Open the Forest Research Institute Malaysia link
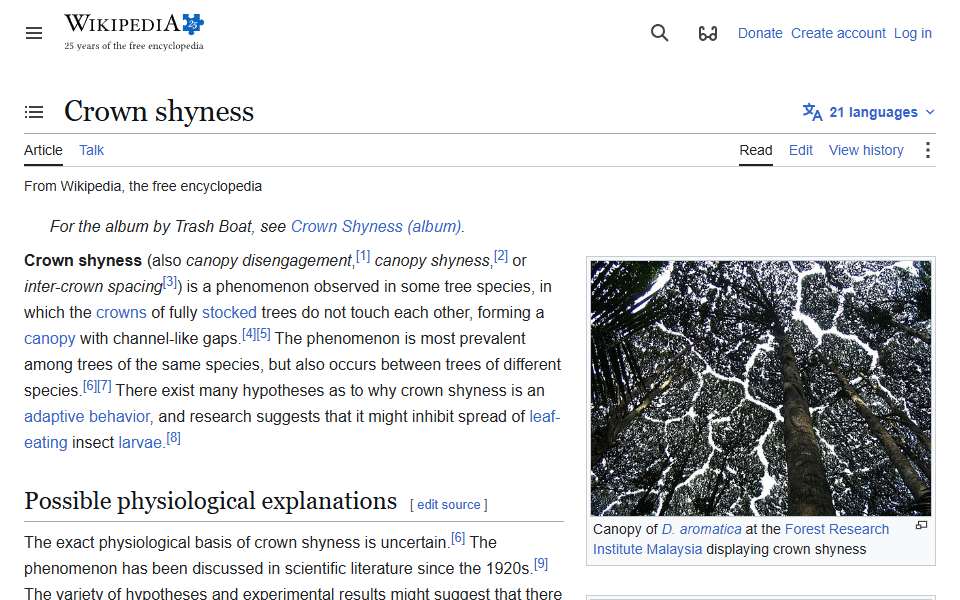Viewport: 960px width, 600px height. point(836,529)
